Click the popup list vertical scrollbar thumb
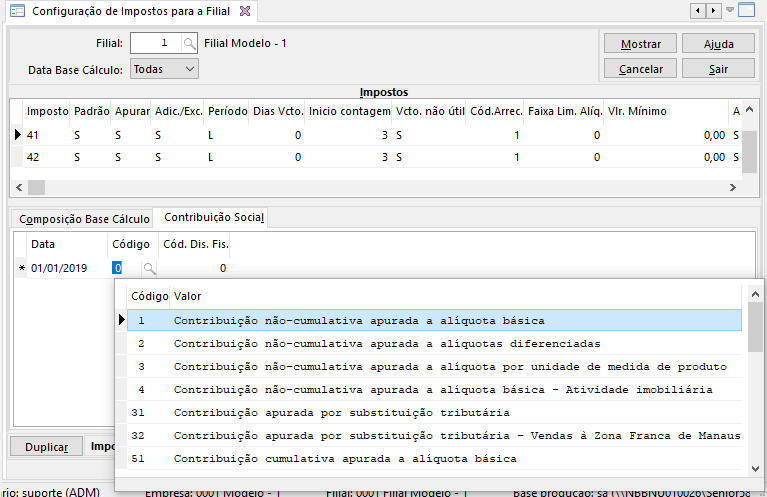Image resolution: width=767 pixels, height=497 pixels. pos(755,327)
